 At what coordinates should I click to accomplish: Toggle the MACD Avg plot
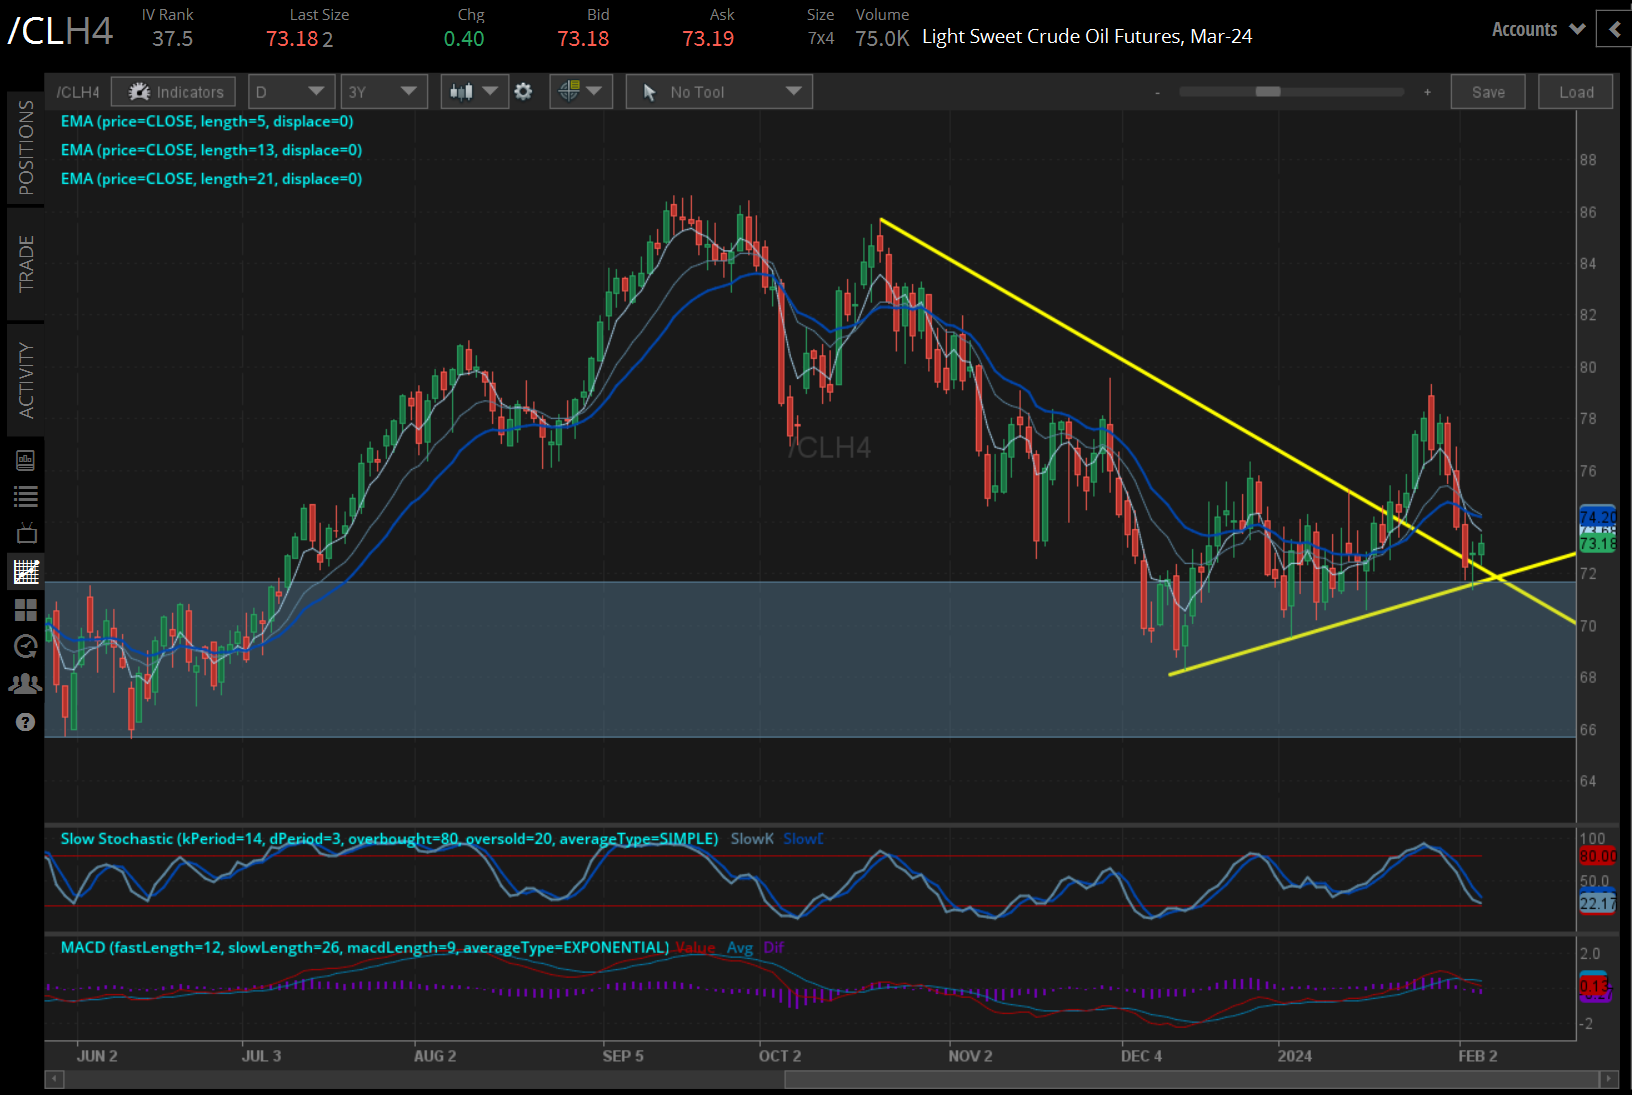coord(740,947)
